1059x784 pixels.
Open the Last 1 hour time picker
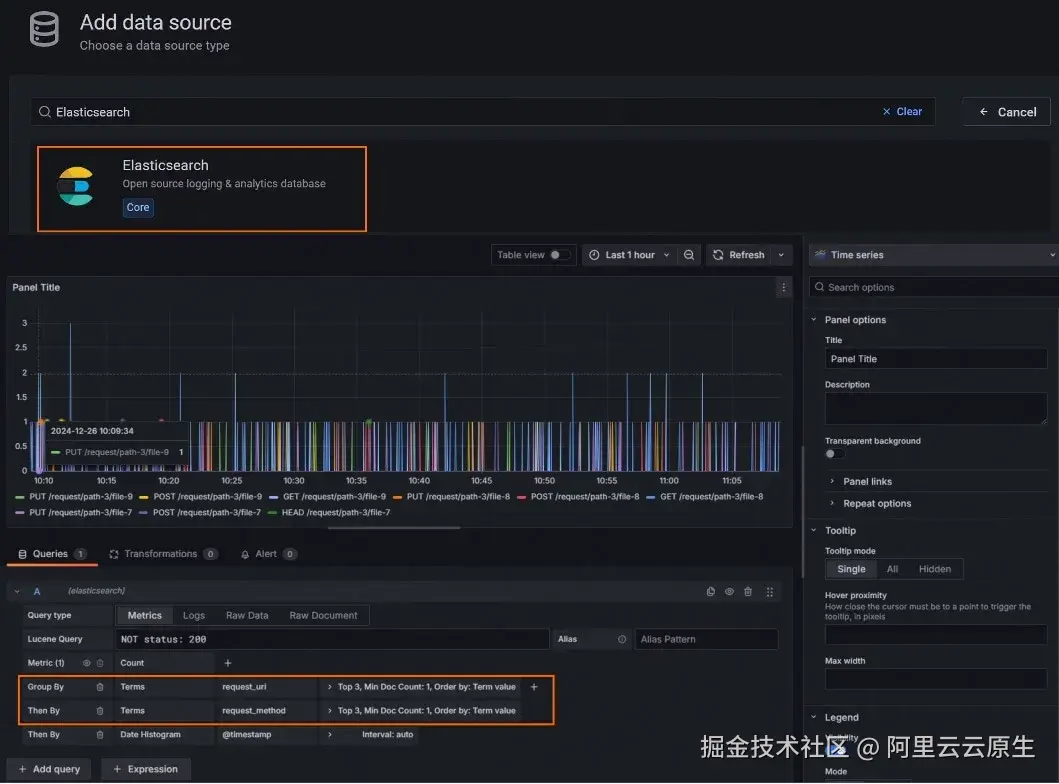629,255
